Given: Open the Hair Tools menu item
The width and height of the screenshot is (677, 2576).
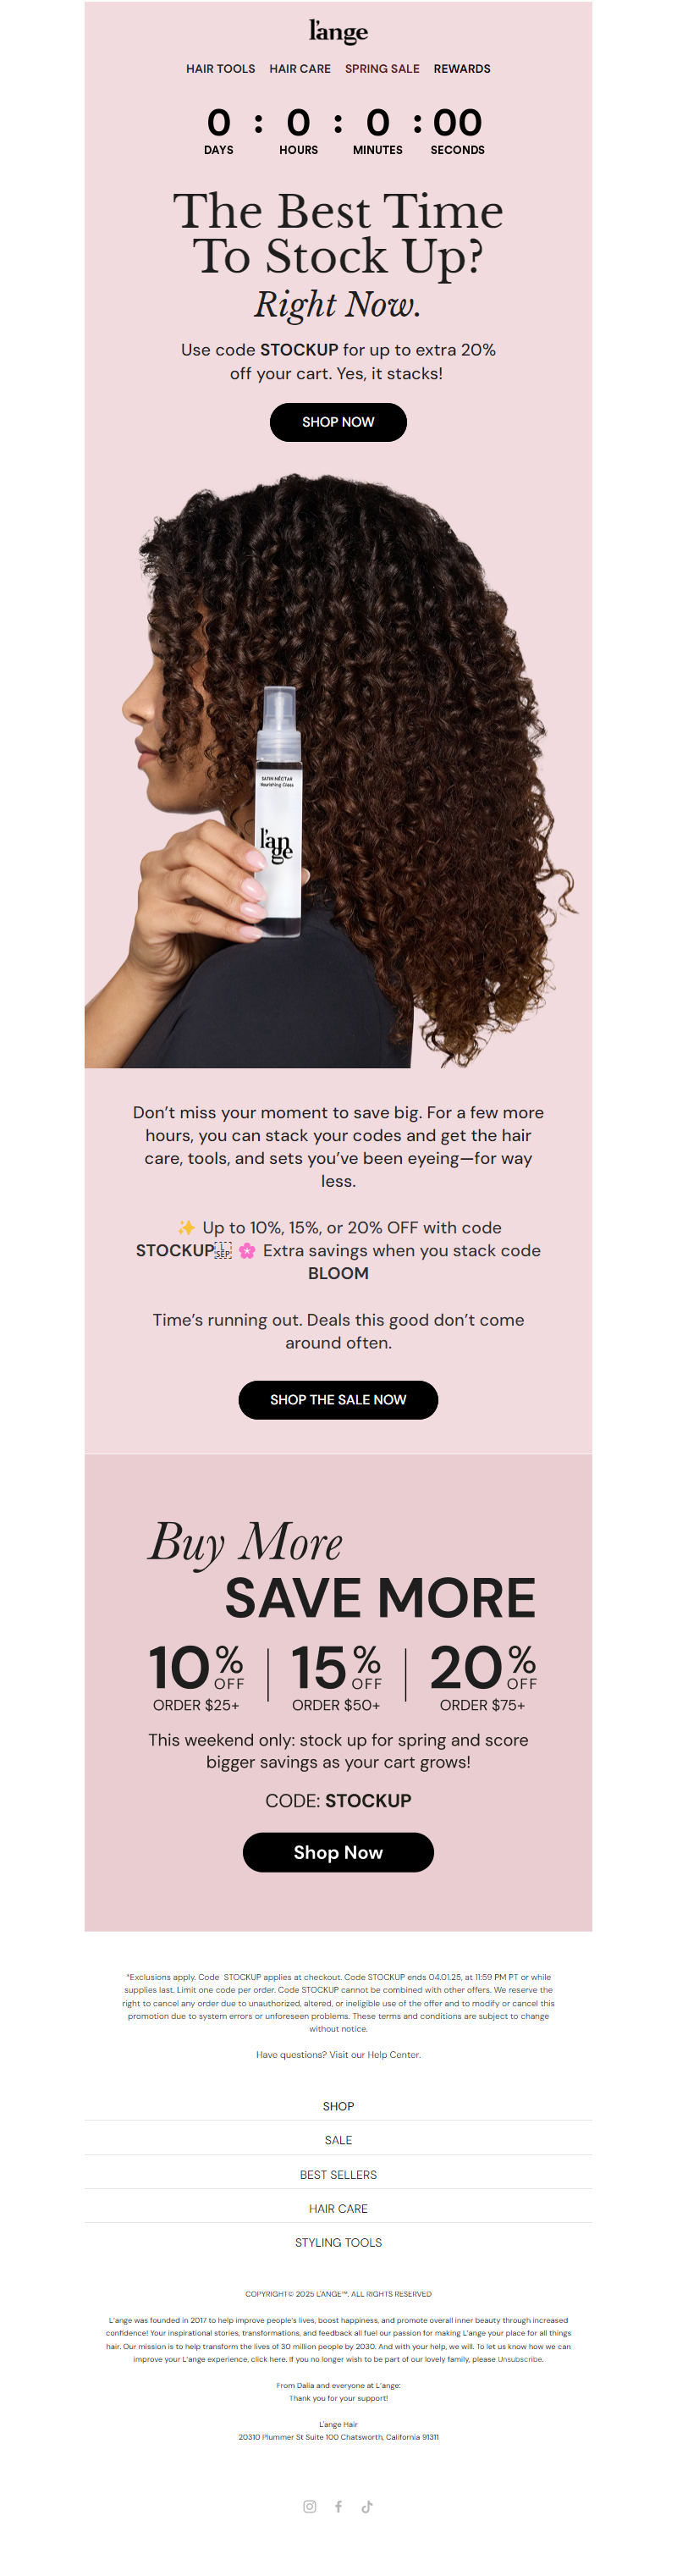Looking at the screenshot, I should pos(220,69).
